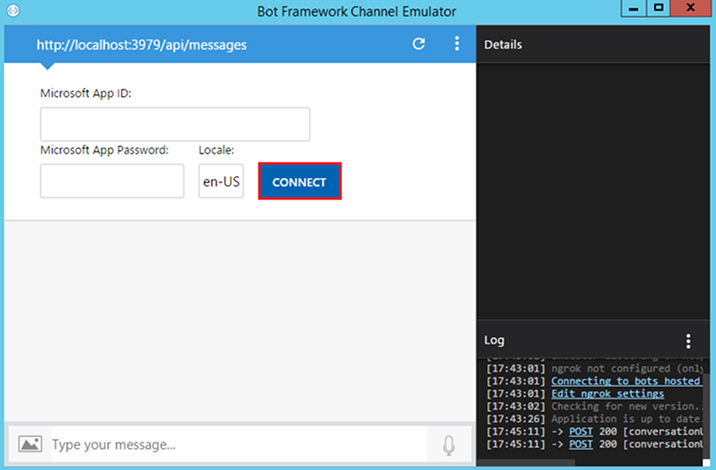This screenshot has height=470, width=716.
Task: Click the refresh conversation icon
Action: (419, 44)
